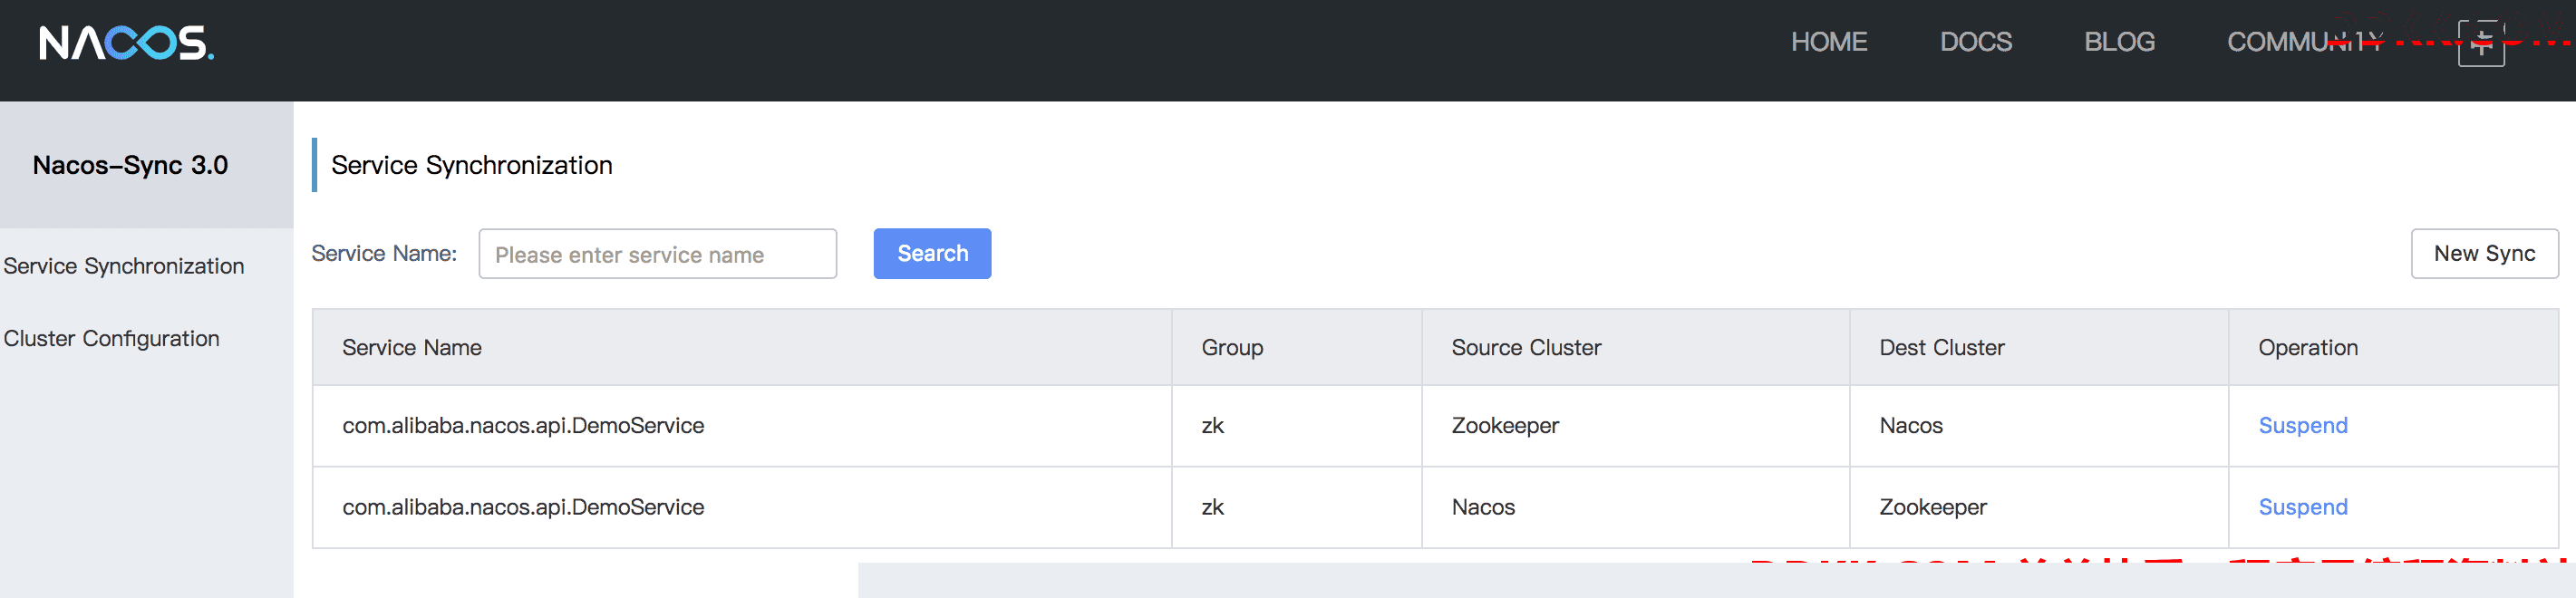Select Cluster Configuration in the sidebar
2576x598 pixels.
[111, 339]
